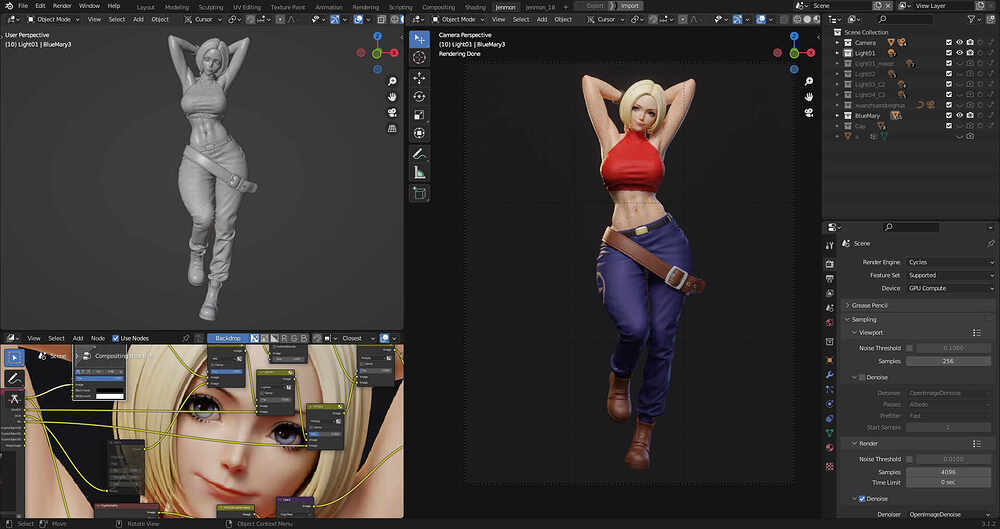Select the Add Cube tool in camera viewport
The width and height of the screenshot is (1000, 529).
click(x=419, y=193)
